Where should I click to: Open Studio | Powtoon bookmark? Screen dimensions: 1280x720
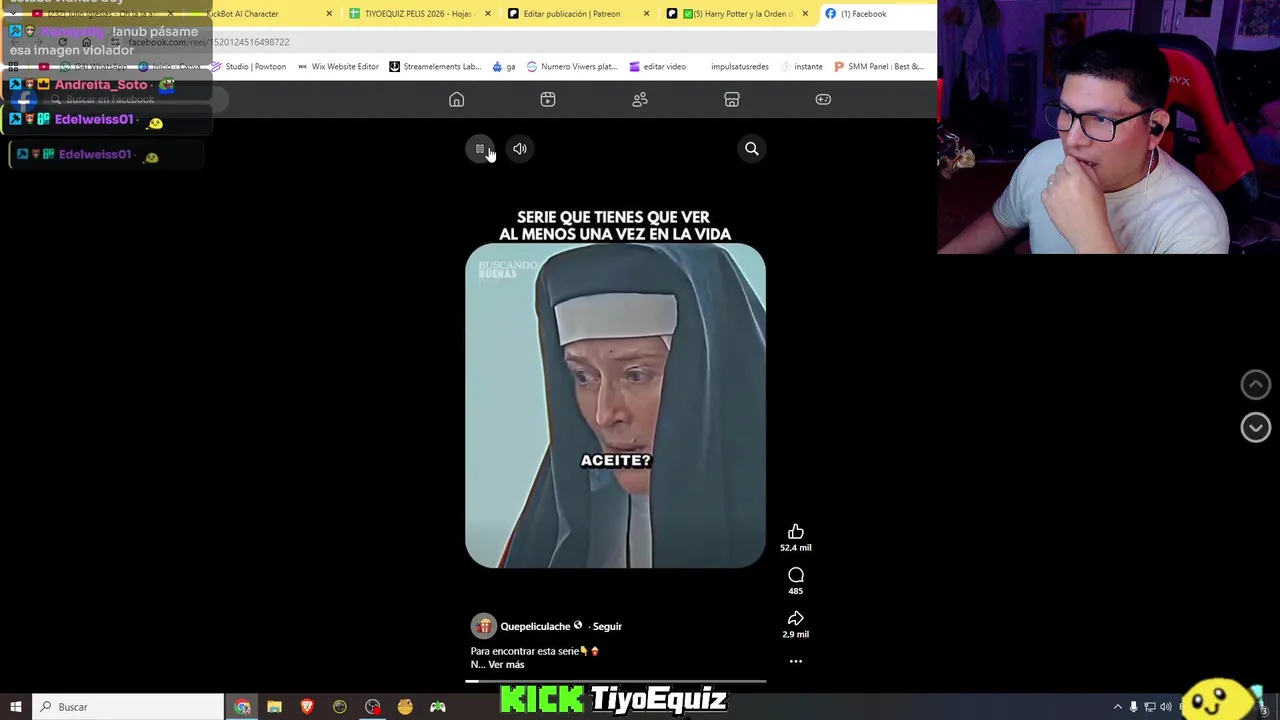click(x=248, y=67)
